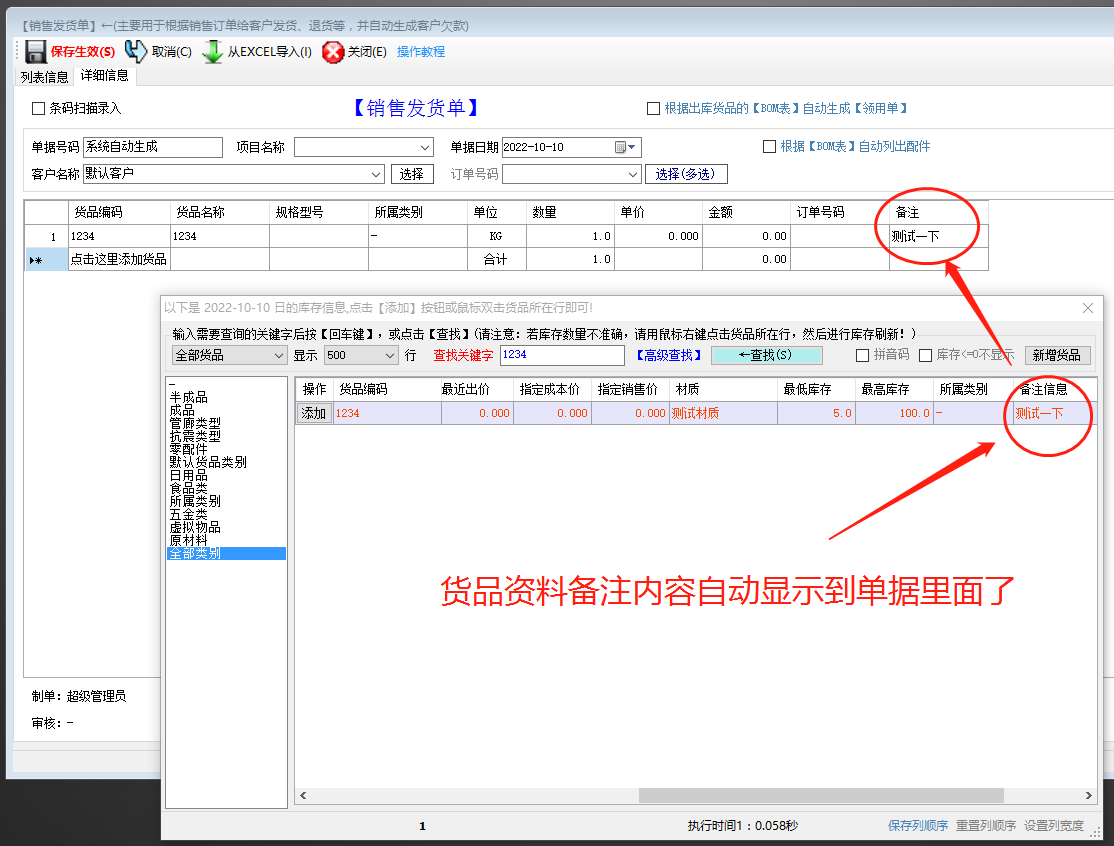
Task: Open the 显示 500 rows dropdown
Action: (x=392, y=355)
